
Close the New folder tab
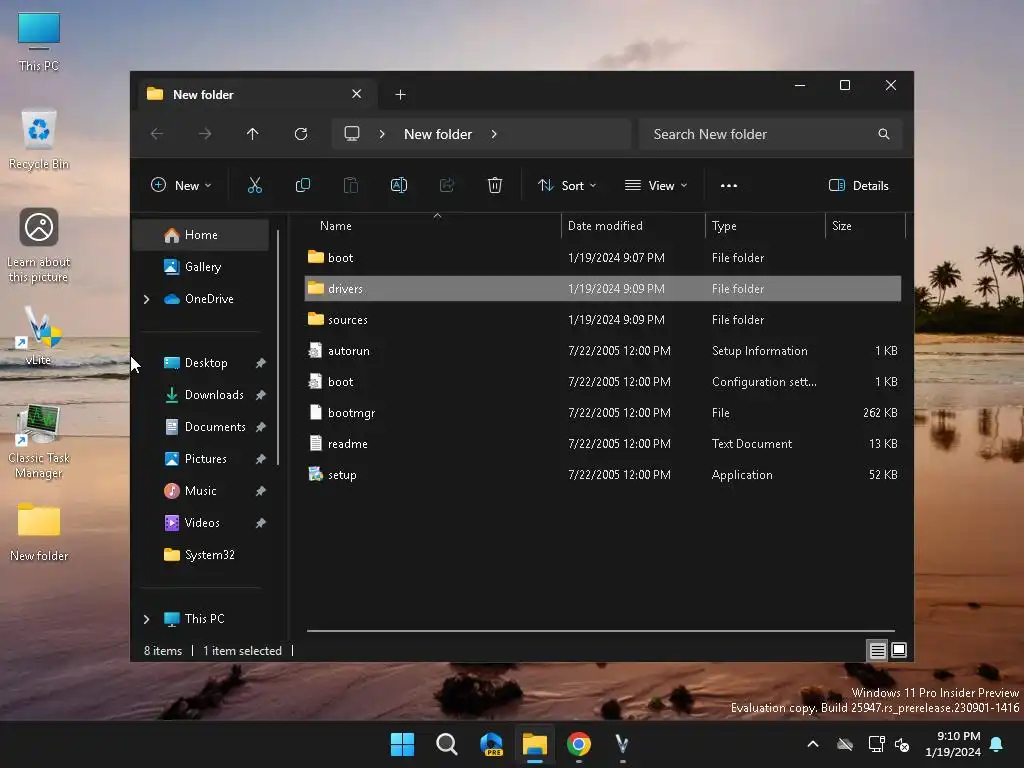coord(357,94)
